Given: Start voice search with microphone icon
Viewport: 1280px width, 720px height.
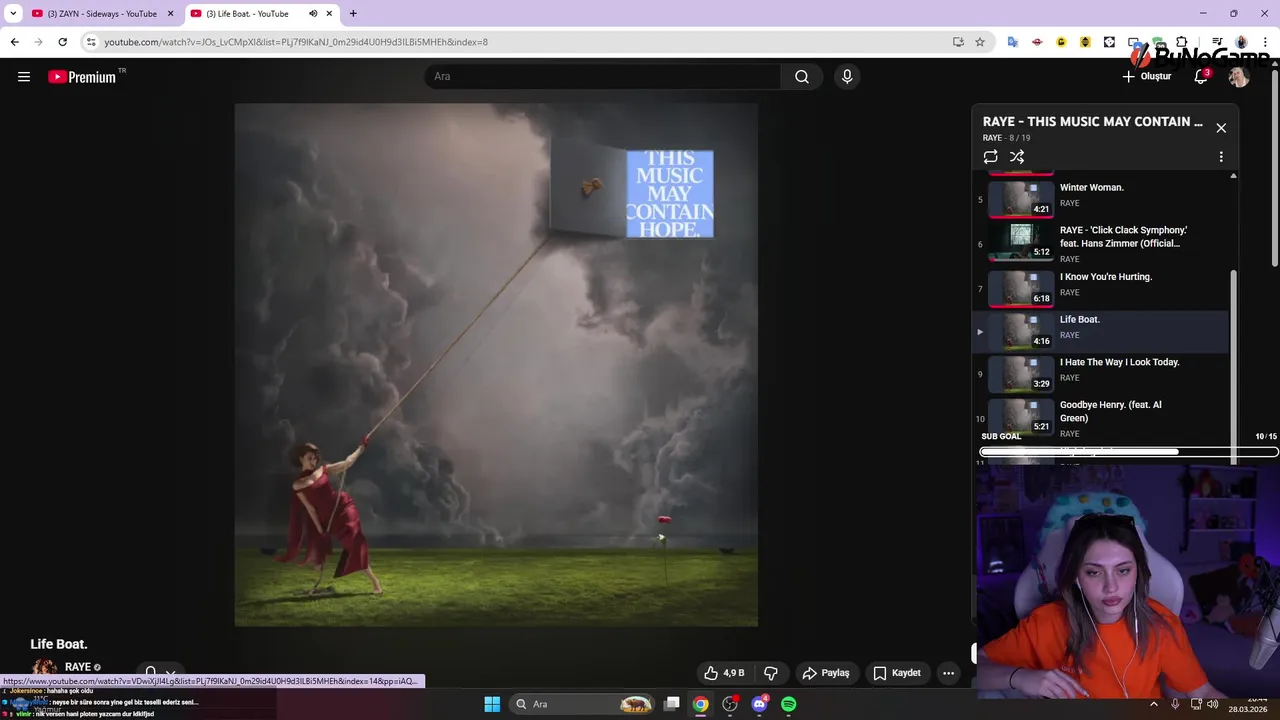Looking at the screenshot, I should click(847, 77).
